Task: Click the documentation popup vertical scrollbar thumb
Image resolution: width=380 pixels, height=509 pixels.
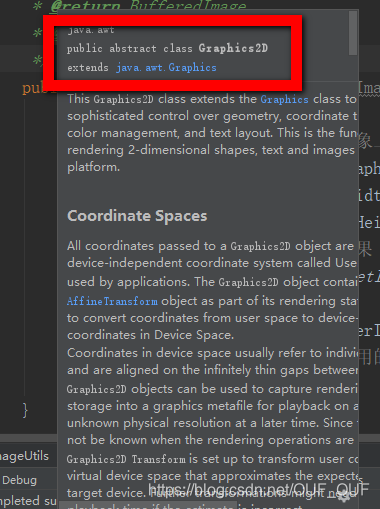Action: [x=353, y=33]
